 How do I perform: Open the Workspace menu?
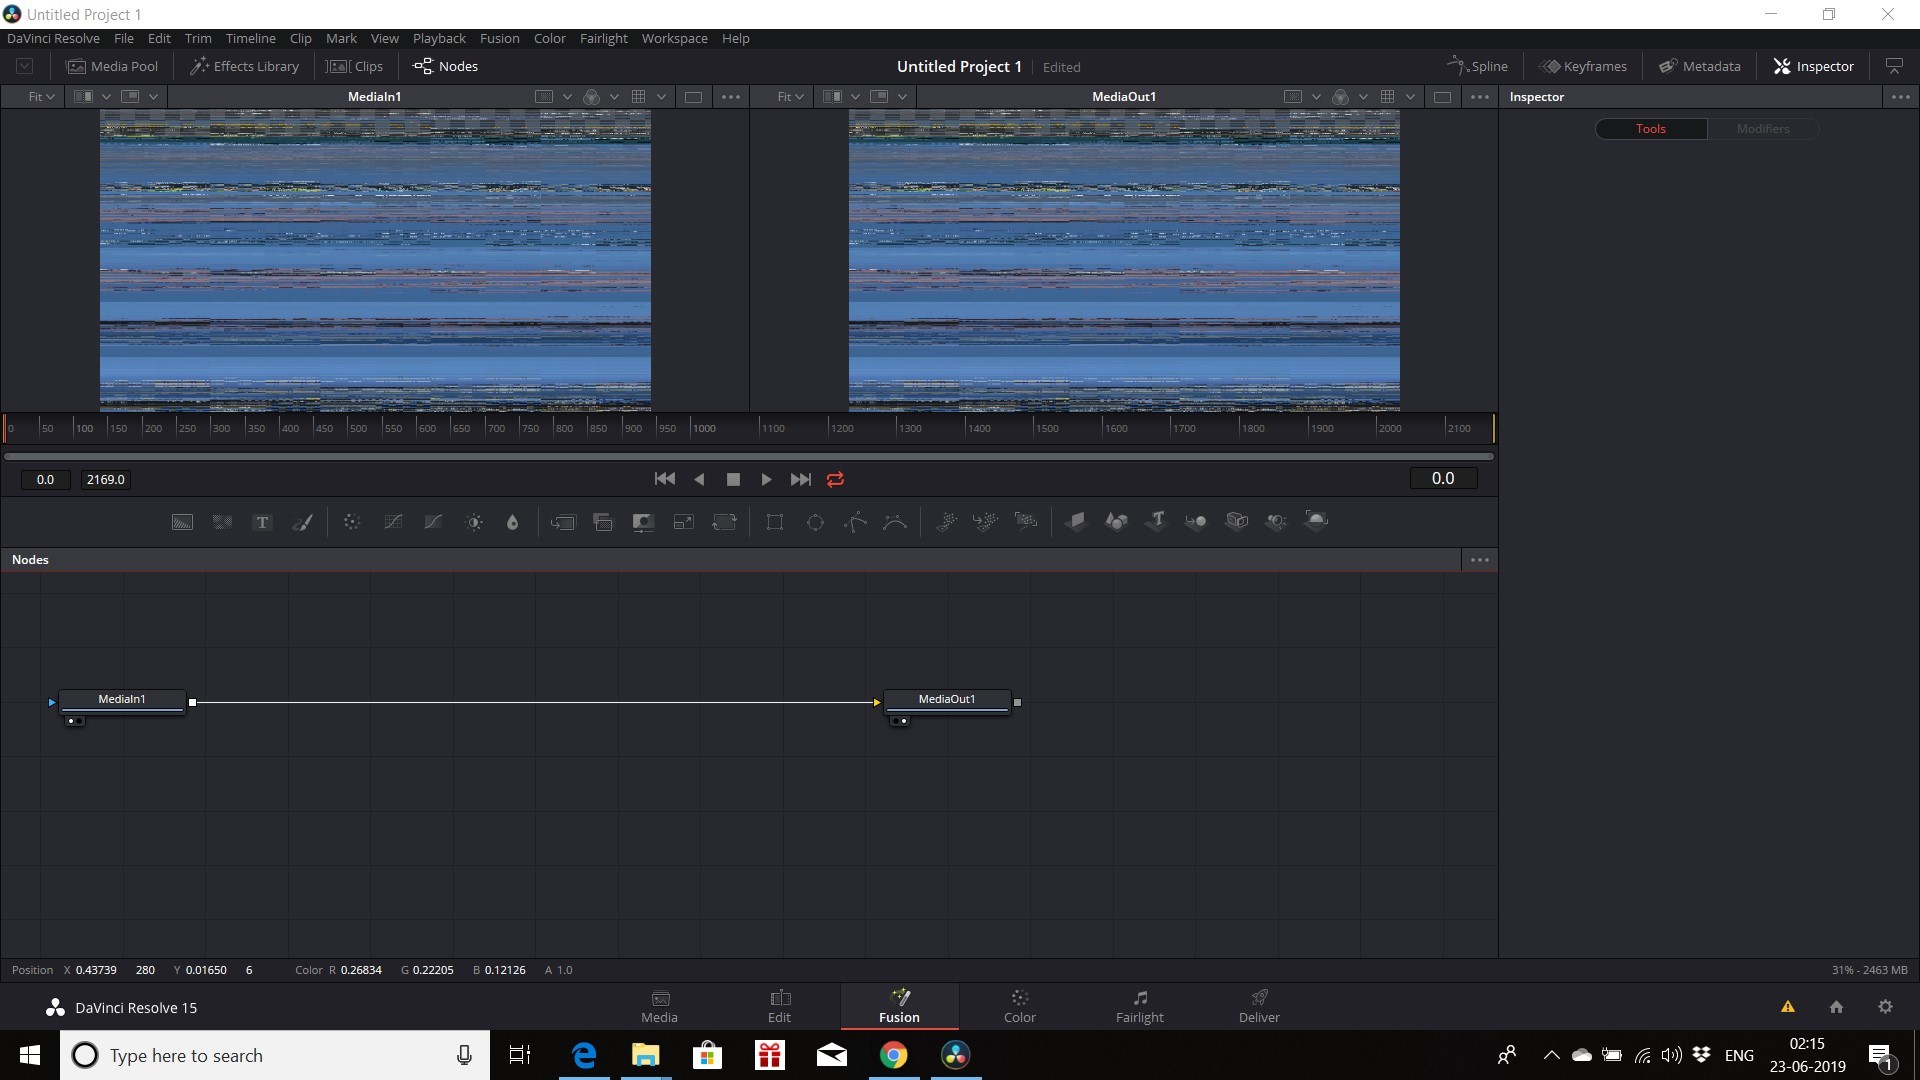click(674, 38)
